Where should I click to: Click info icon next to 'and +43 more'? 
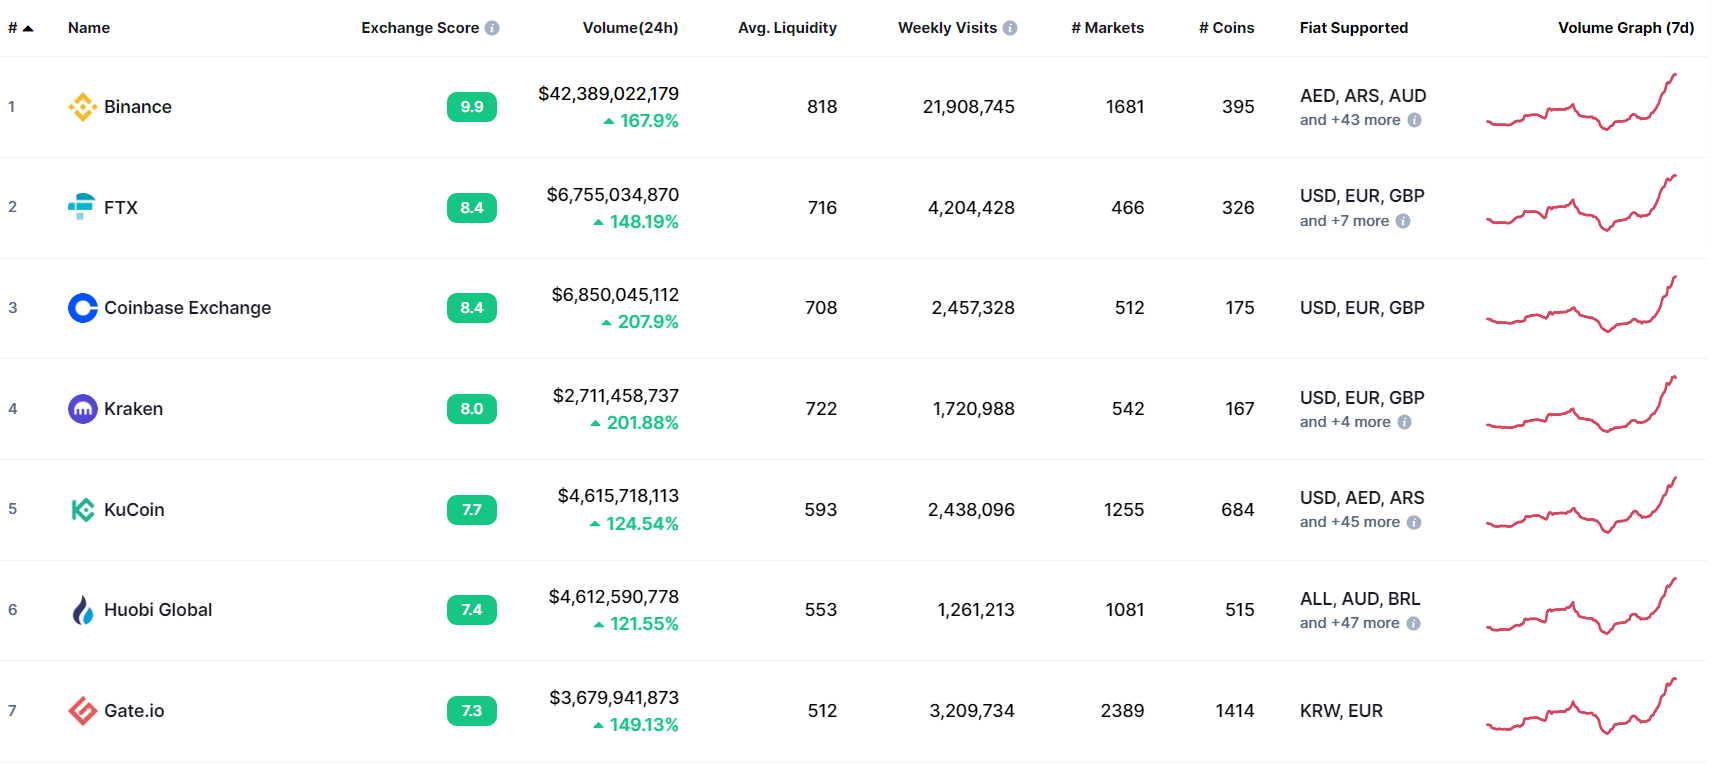(x=1414, y=120)
